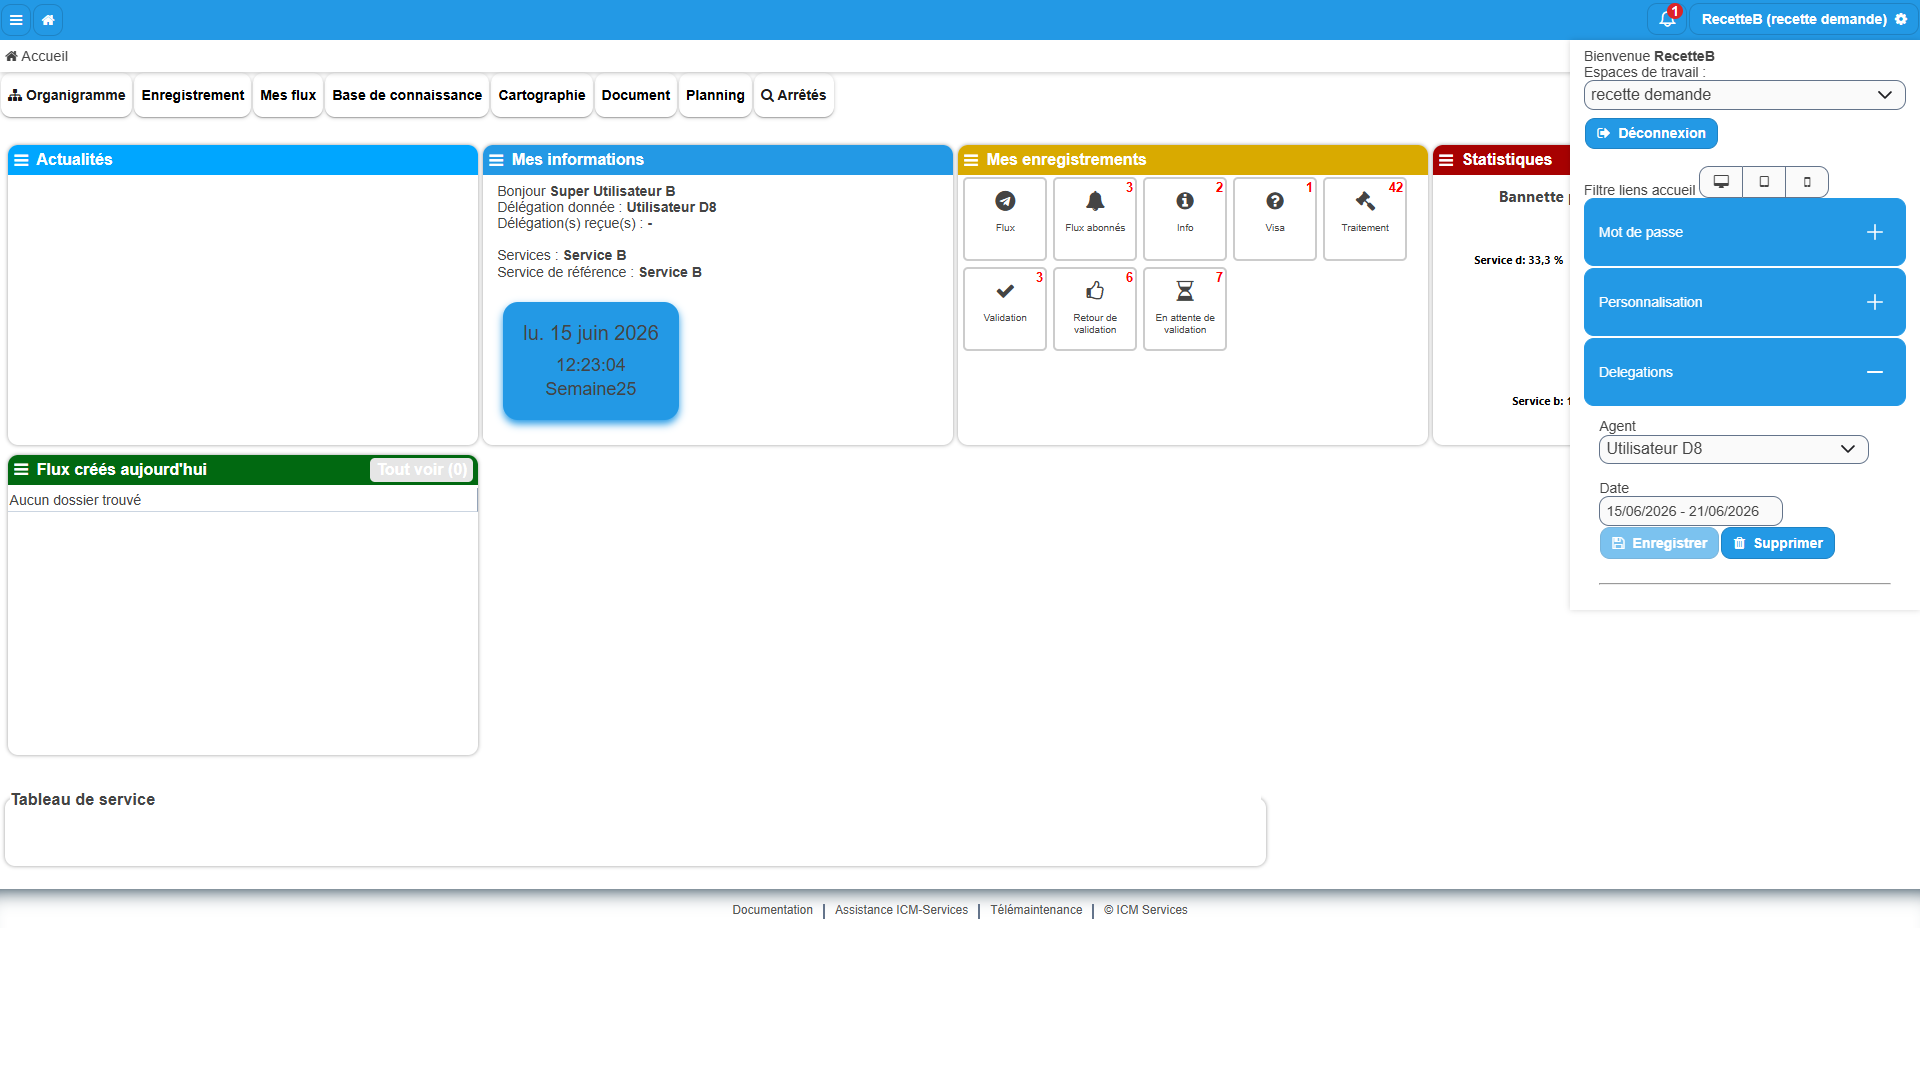This screenshot has width=1920, height=1080.
Task: Select the desktop screen filter icon
Action: [x=1721, y=182]
